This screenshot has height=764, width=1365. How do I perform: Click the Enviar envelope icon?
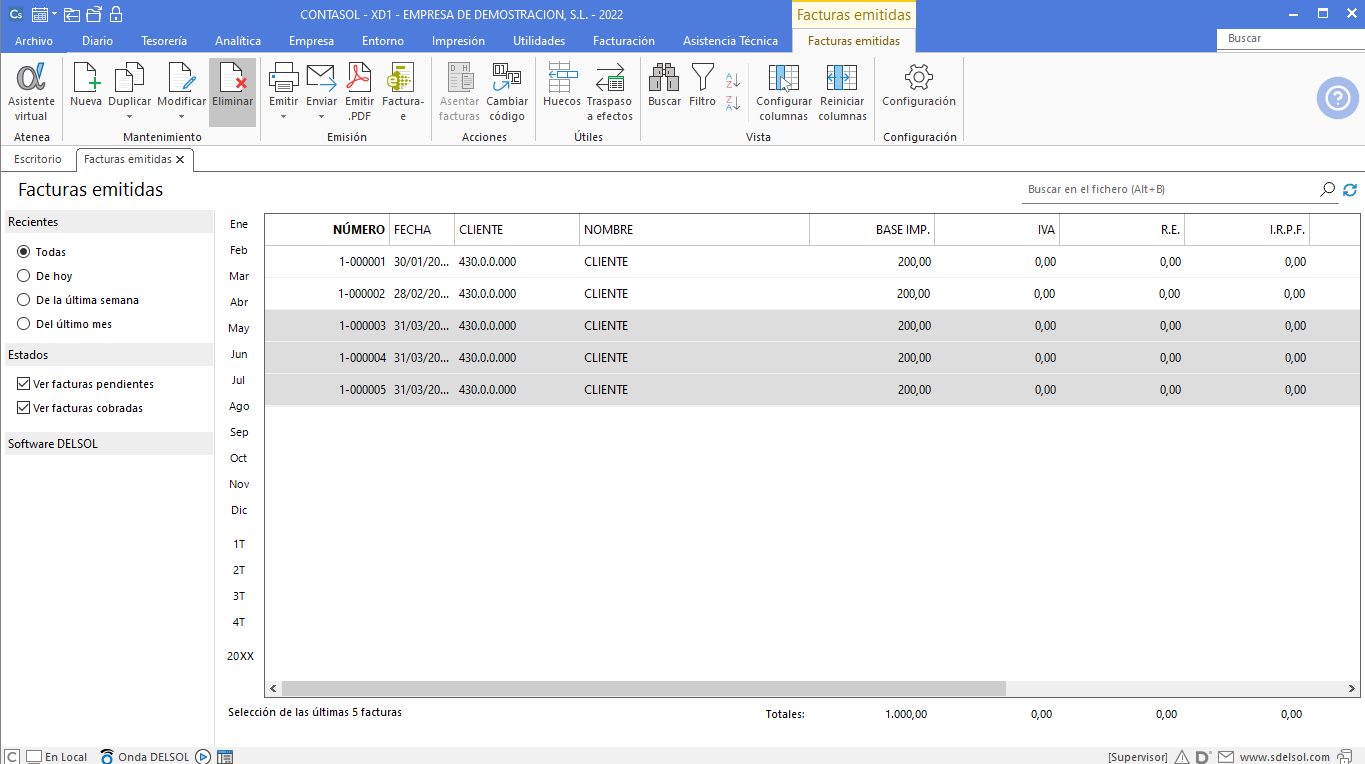click(321, 78)
